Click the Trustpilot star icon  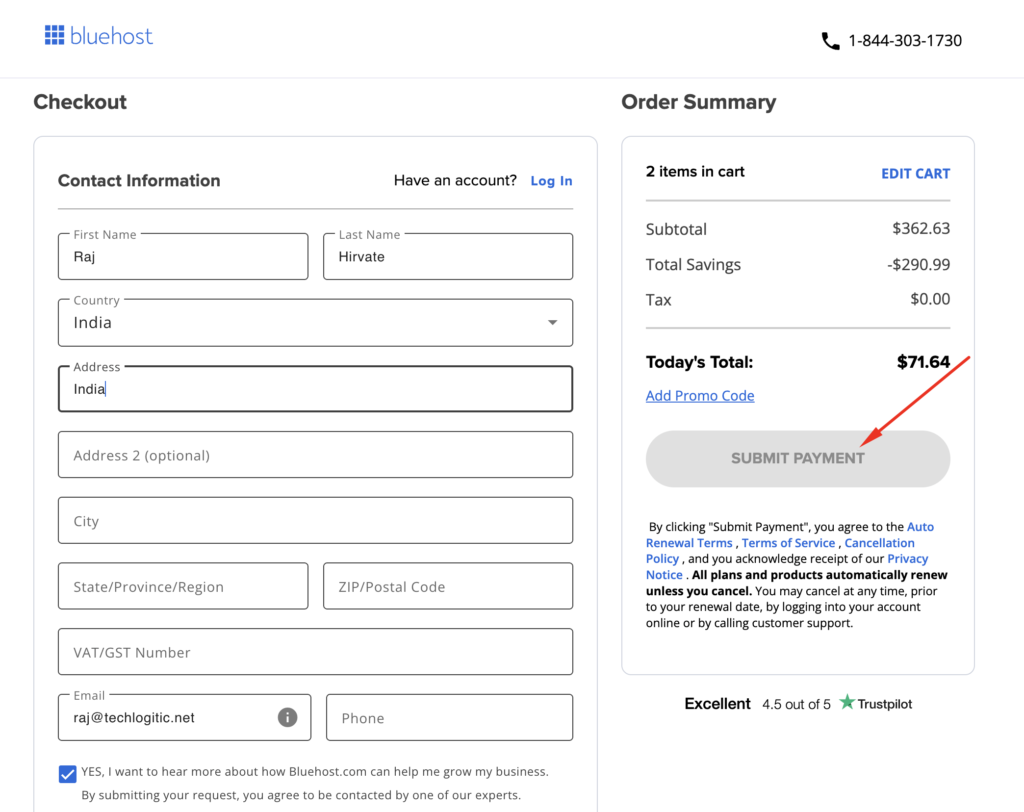click(846, 703)
